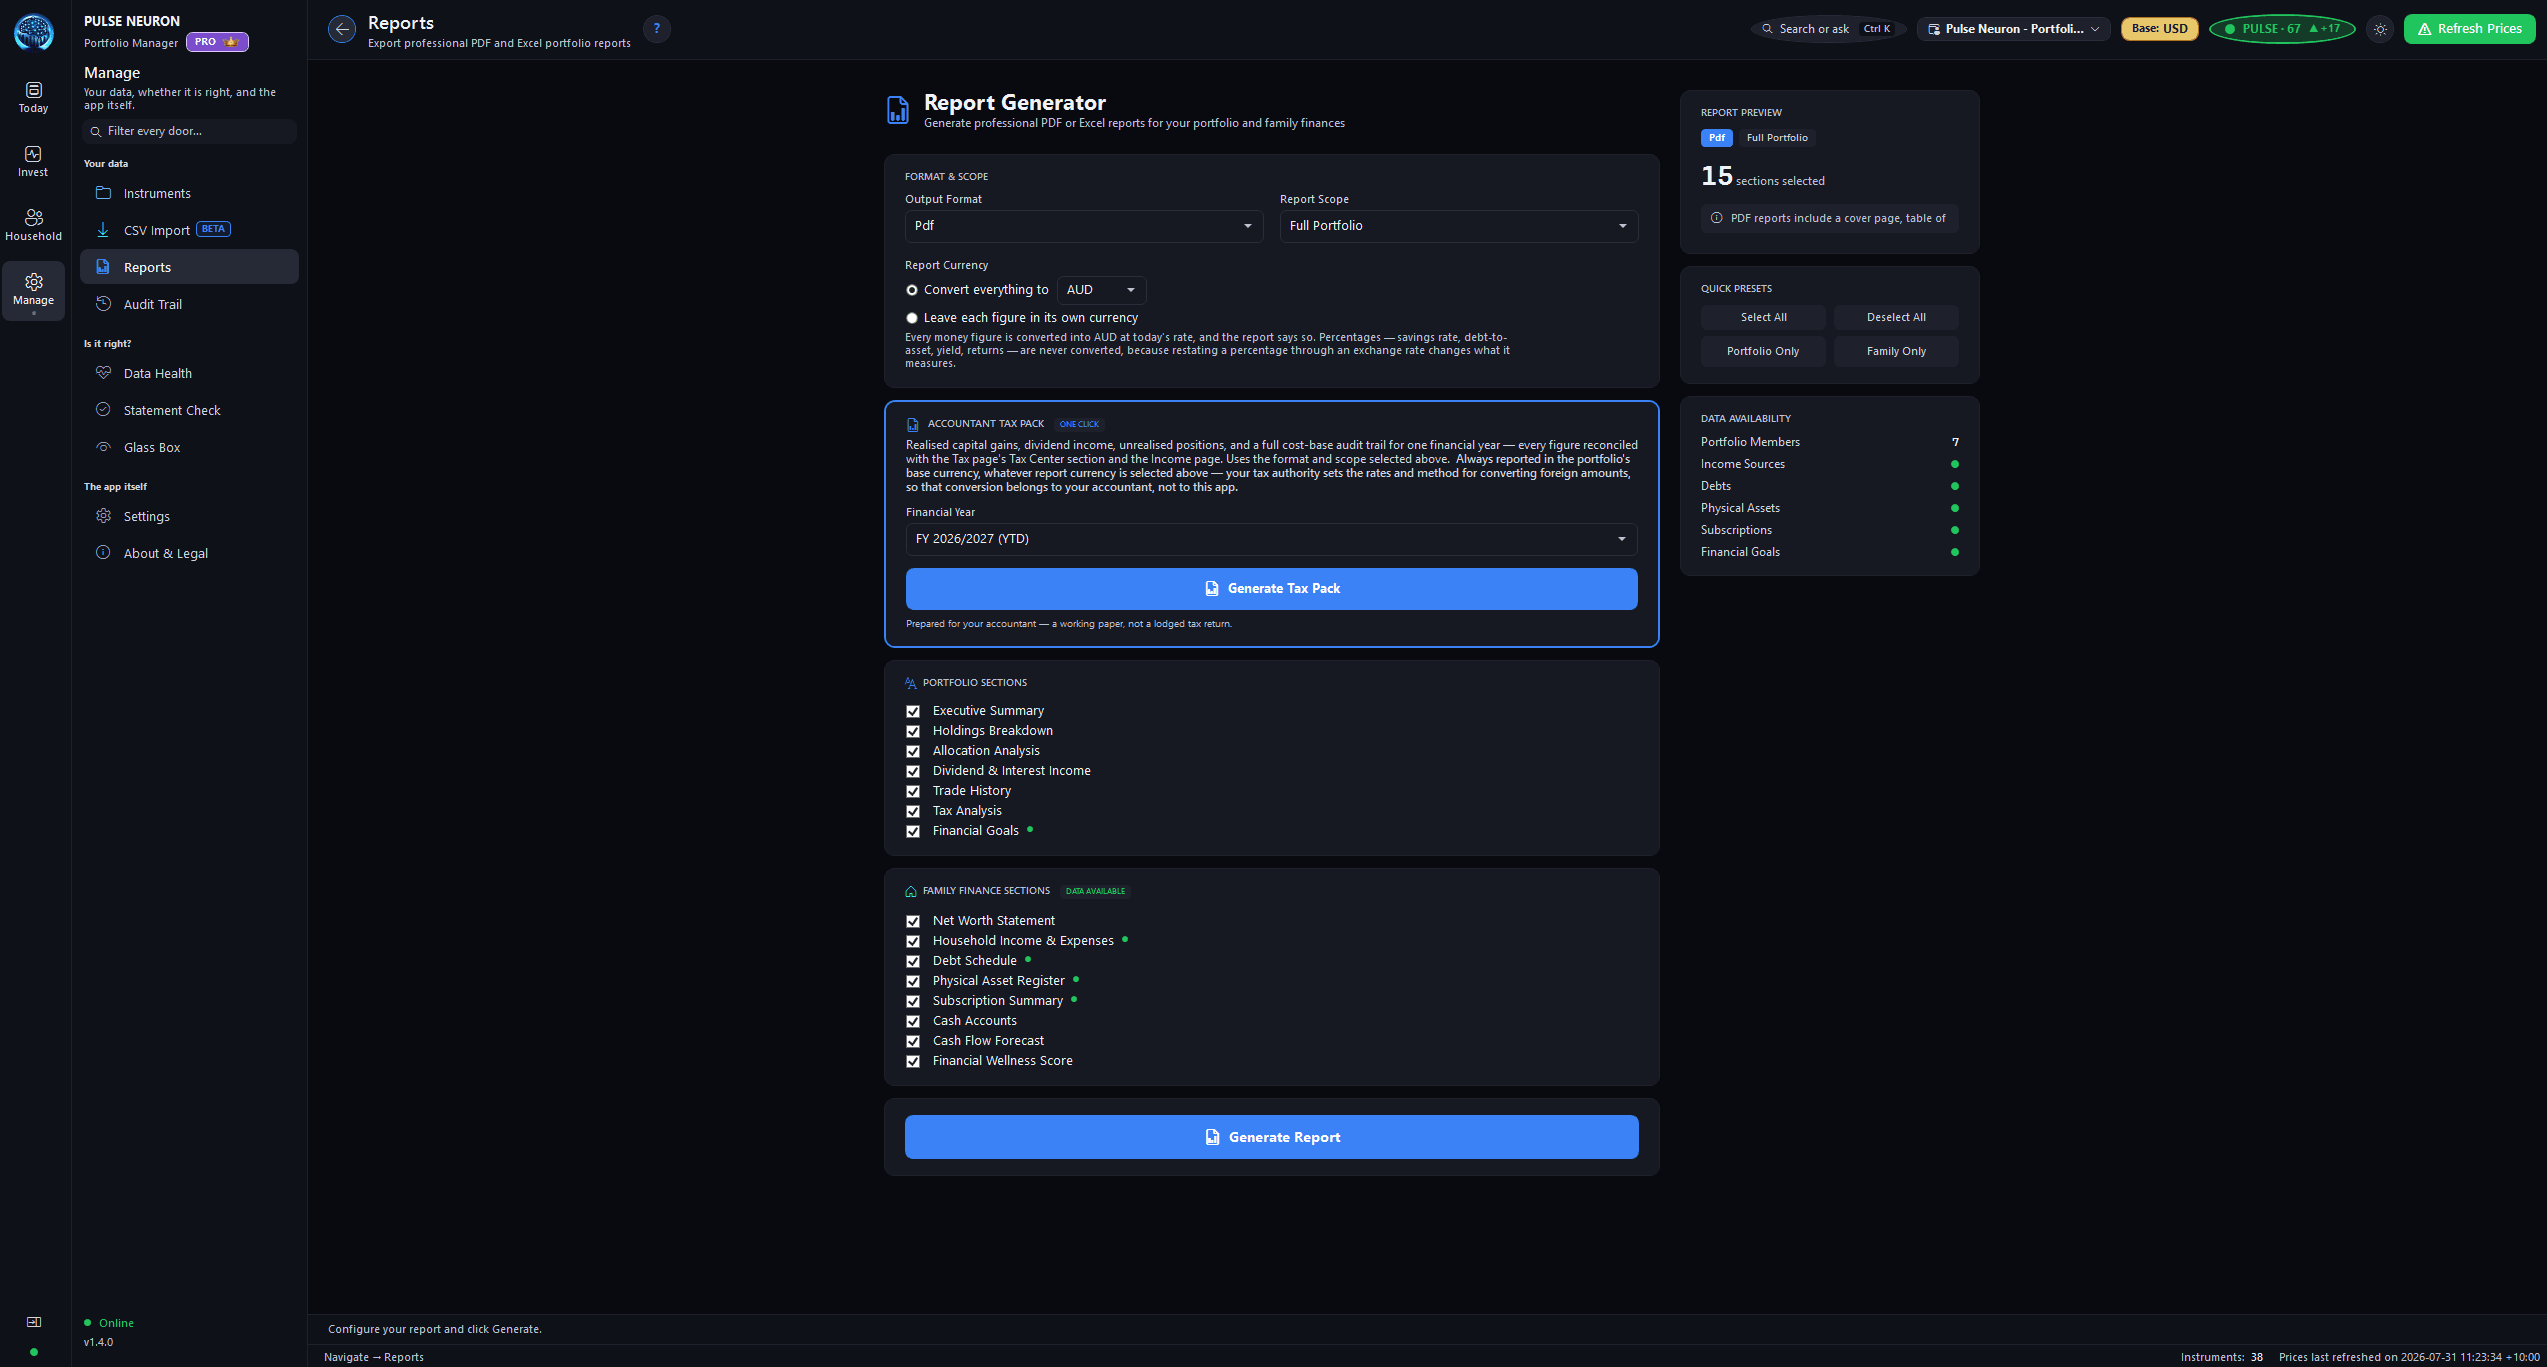Uncheck Executive Summary section

pyautogui.click(x=913, y=711)
